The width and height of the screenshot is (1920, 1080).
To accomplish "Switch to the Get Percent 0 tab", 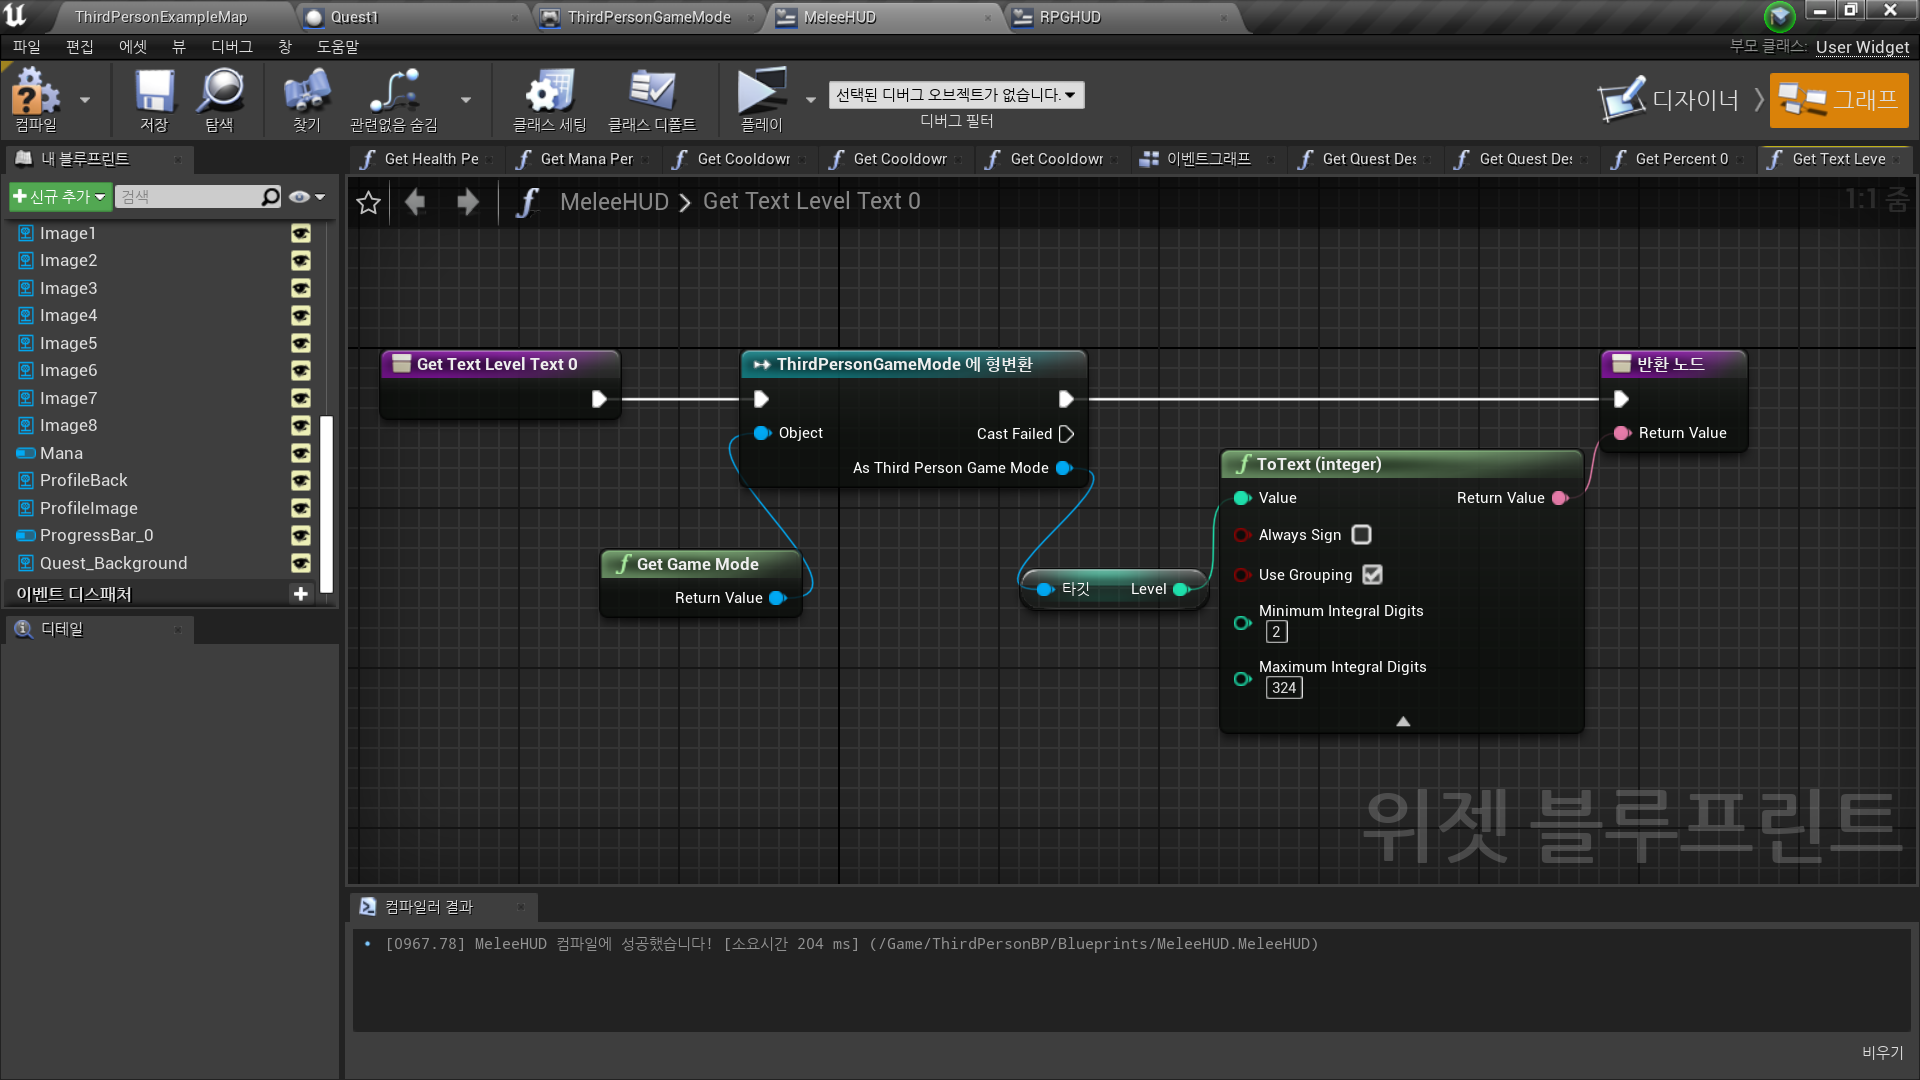I will [1680, 159].
